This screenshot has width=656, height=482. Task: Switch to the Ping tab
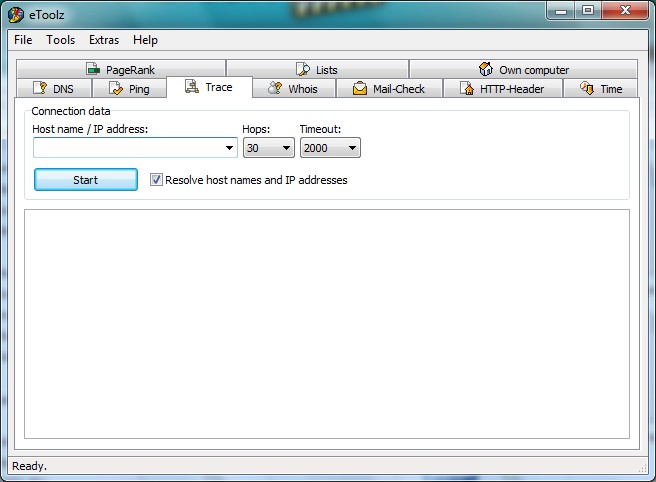[129, 88]
